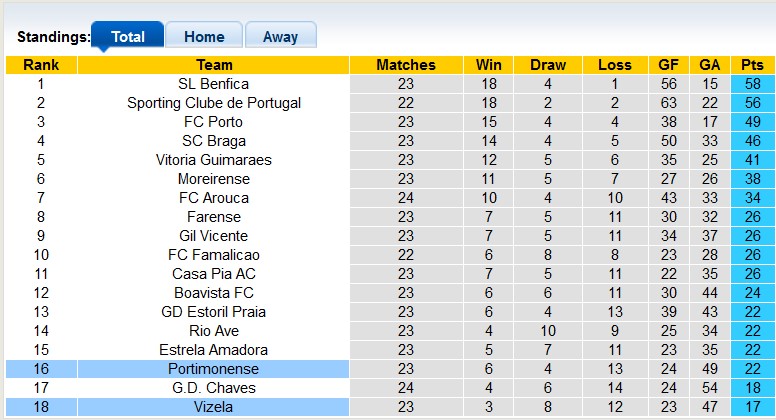Viewport: 776px width, 420px height.
Task: Select the highlighted Vizela team row
Action: [x=213, y=407]
